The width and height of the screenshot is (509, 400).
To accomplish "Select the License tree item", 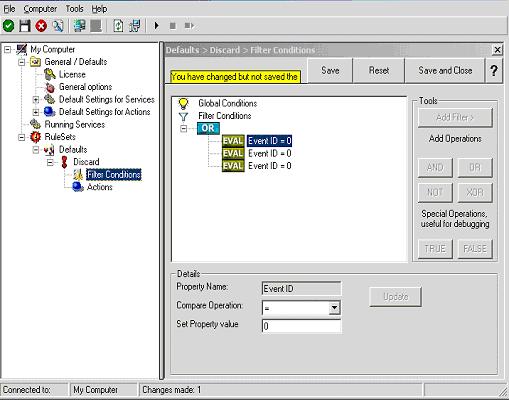I will coord(72,74).
